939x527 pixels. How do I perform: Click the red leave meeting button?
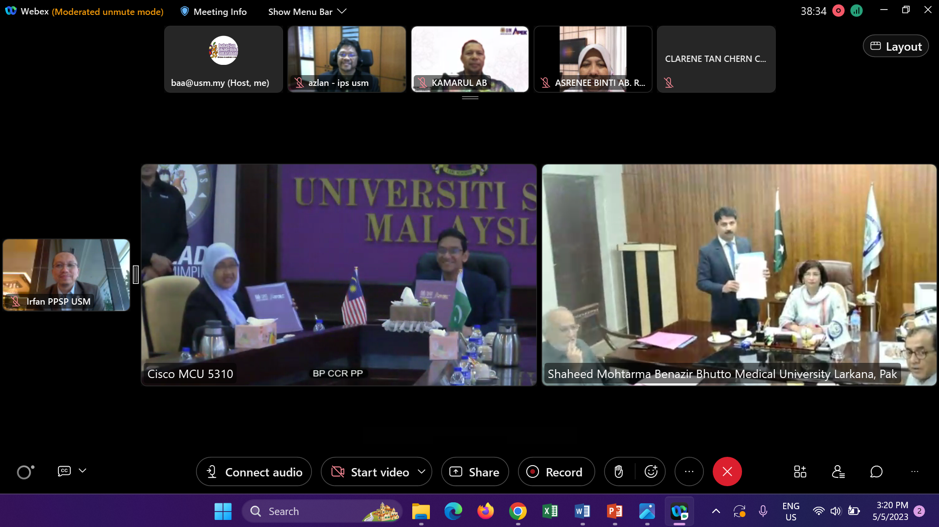pos(727,472)
